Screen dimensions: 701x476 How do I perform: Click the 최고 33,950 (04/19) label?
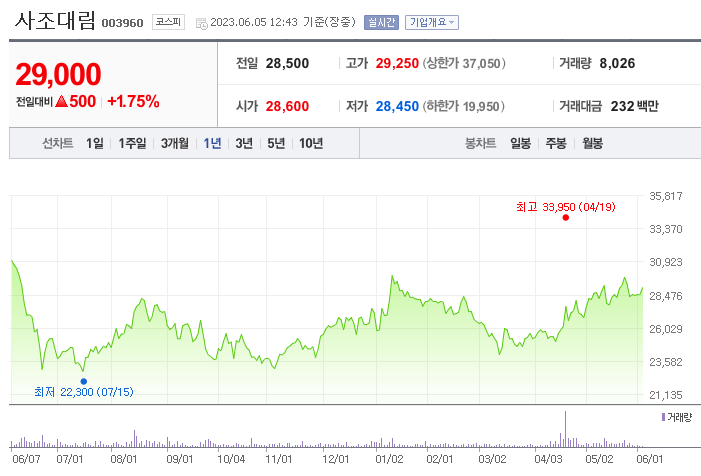click(566, 207)
